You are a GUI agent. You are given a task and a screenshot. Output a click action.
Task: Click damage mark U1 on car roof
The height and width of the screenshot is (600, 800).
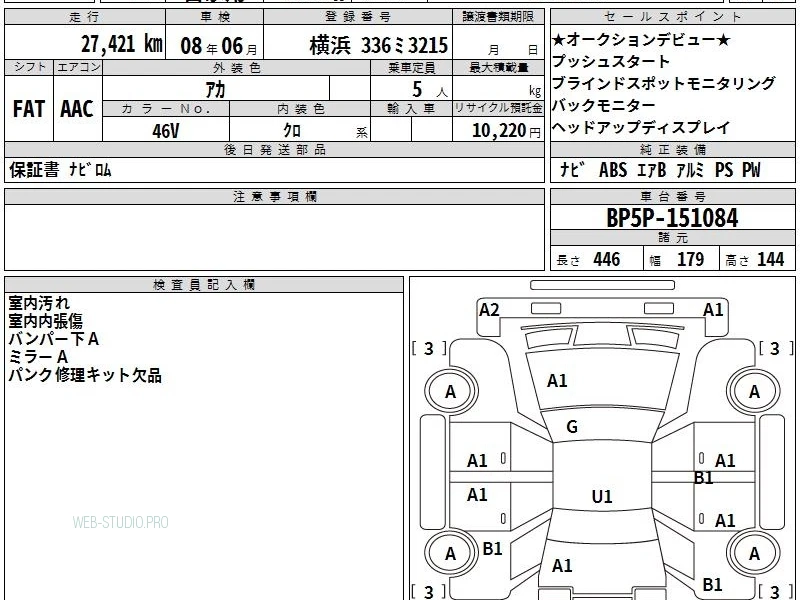pyautogui.click(x=602, y=496)
